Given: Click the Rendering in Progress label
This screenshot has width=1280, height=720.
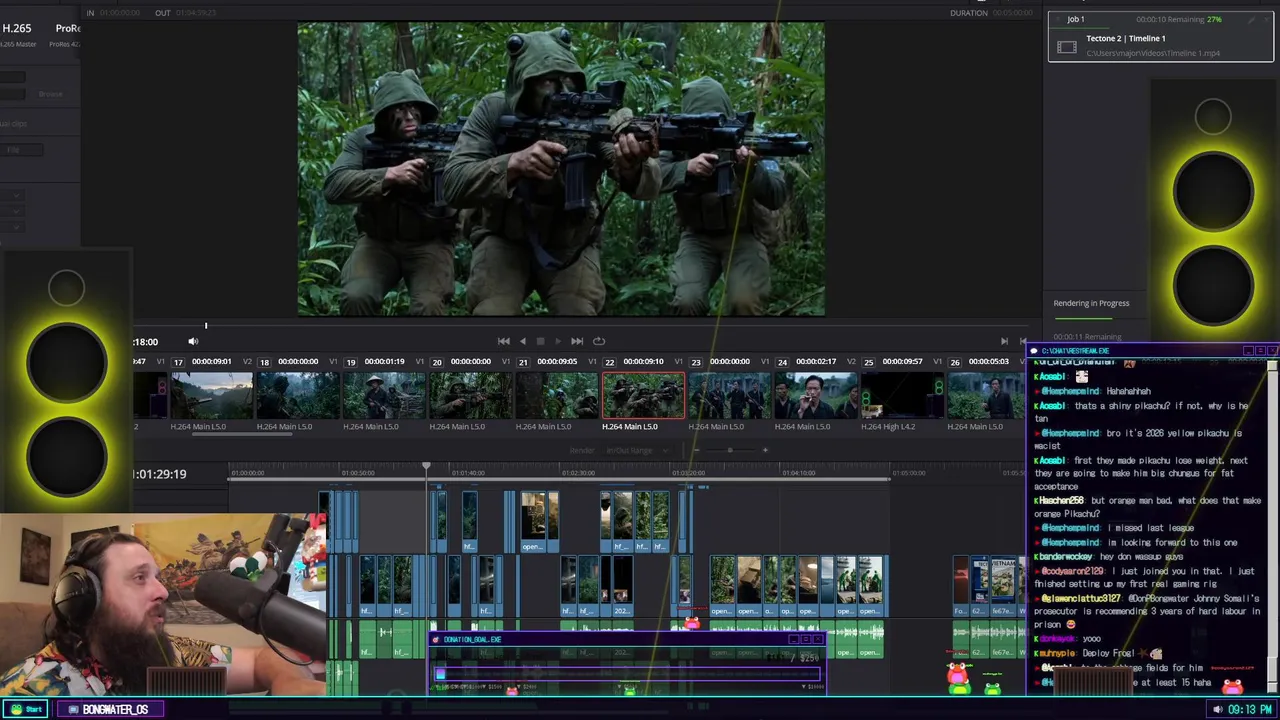Looking at the screenshot, I should (x=1091, y=303).
